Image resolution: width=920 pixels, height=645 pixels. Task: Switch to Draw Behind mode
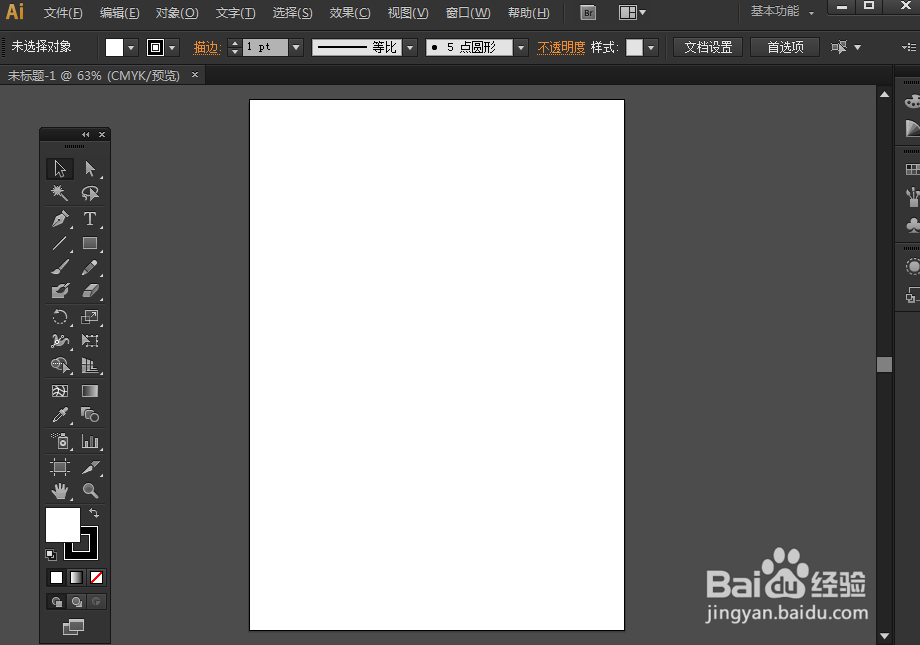click(x=76, y=602)
